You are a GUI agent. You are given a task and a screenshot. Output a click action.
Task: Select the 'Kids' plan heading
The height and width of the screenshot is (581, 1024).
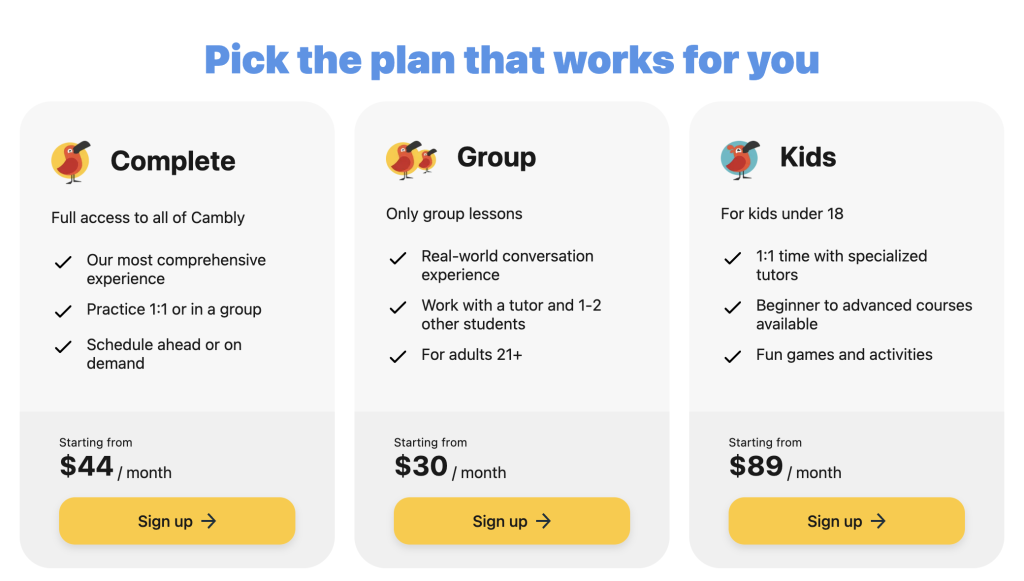click(x=808, y=157)
